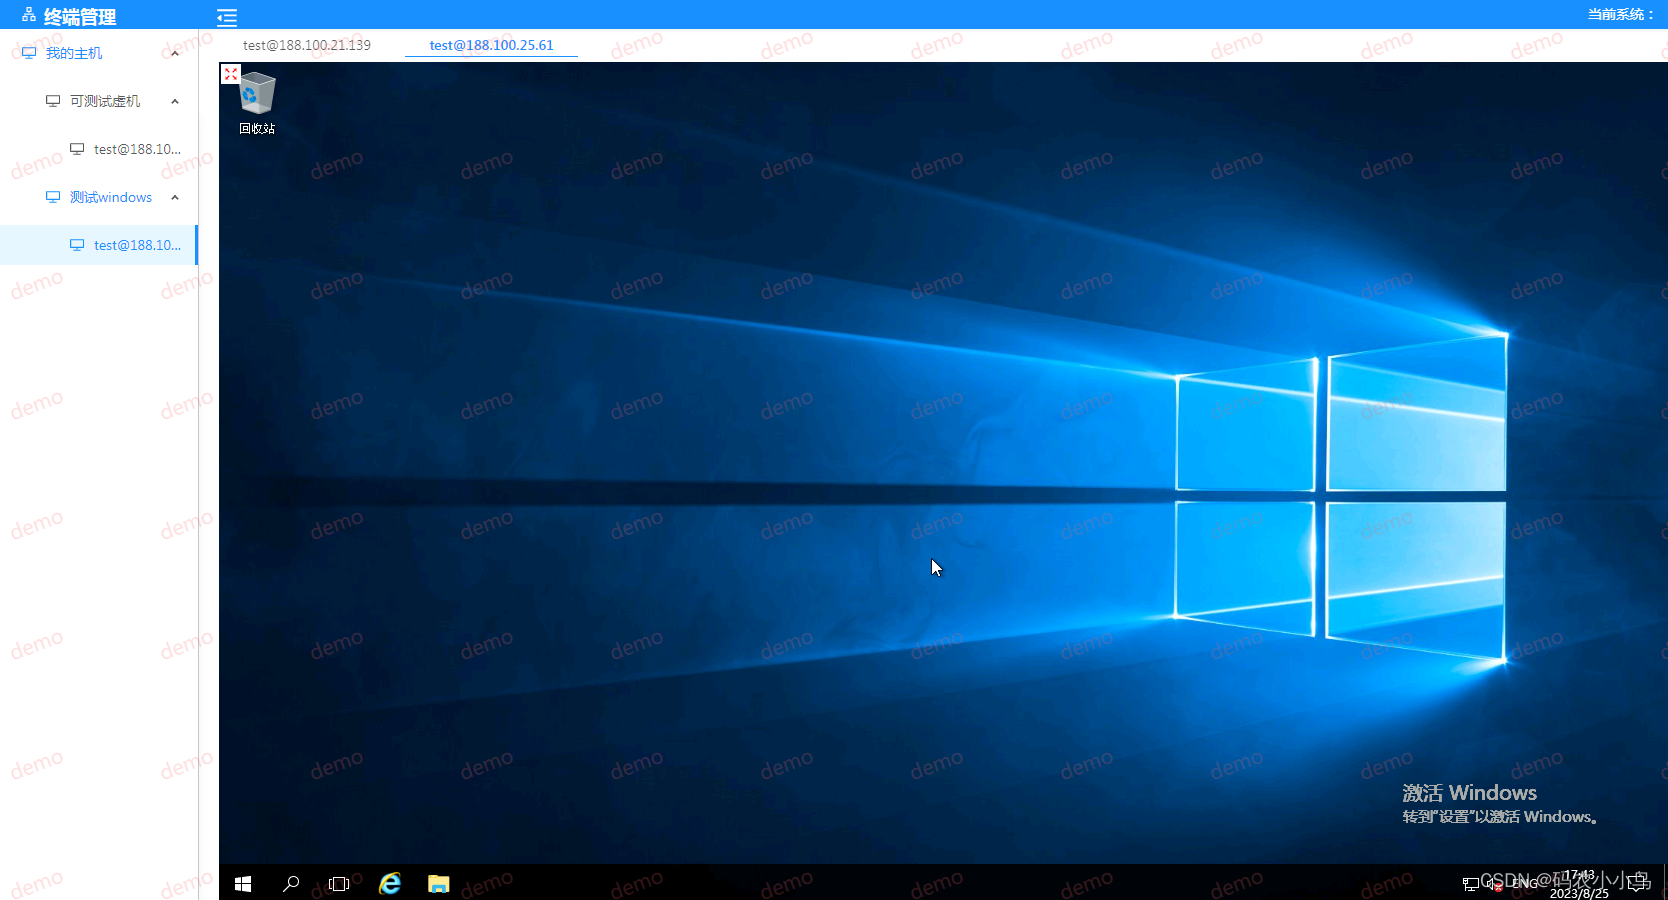Screen dimensions: 1668x900
Task: Launch Internet Explorer from the taskbar
Action: [x=390, y=884]
